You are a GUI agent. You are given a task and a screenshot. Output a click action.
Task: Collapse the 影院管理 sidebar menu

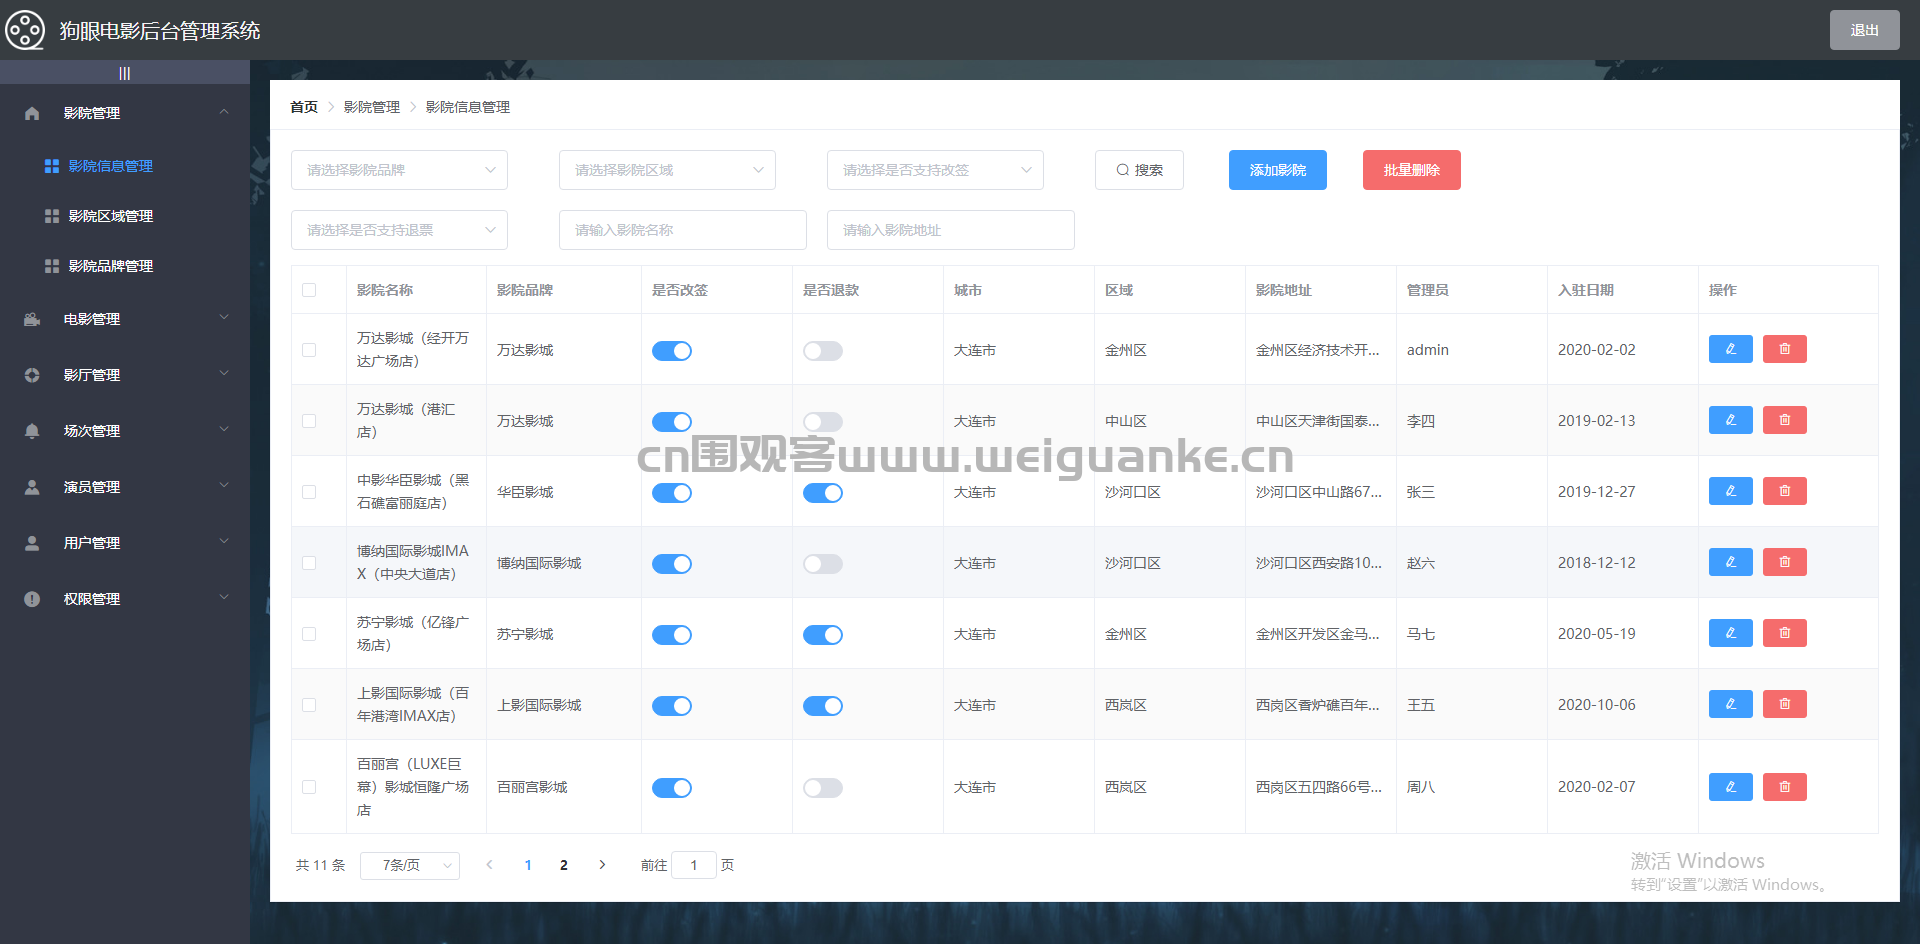click(x=125, y=113)
